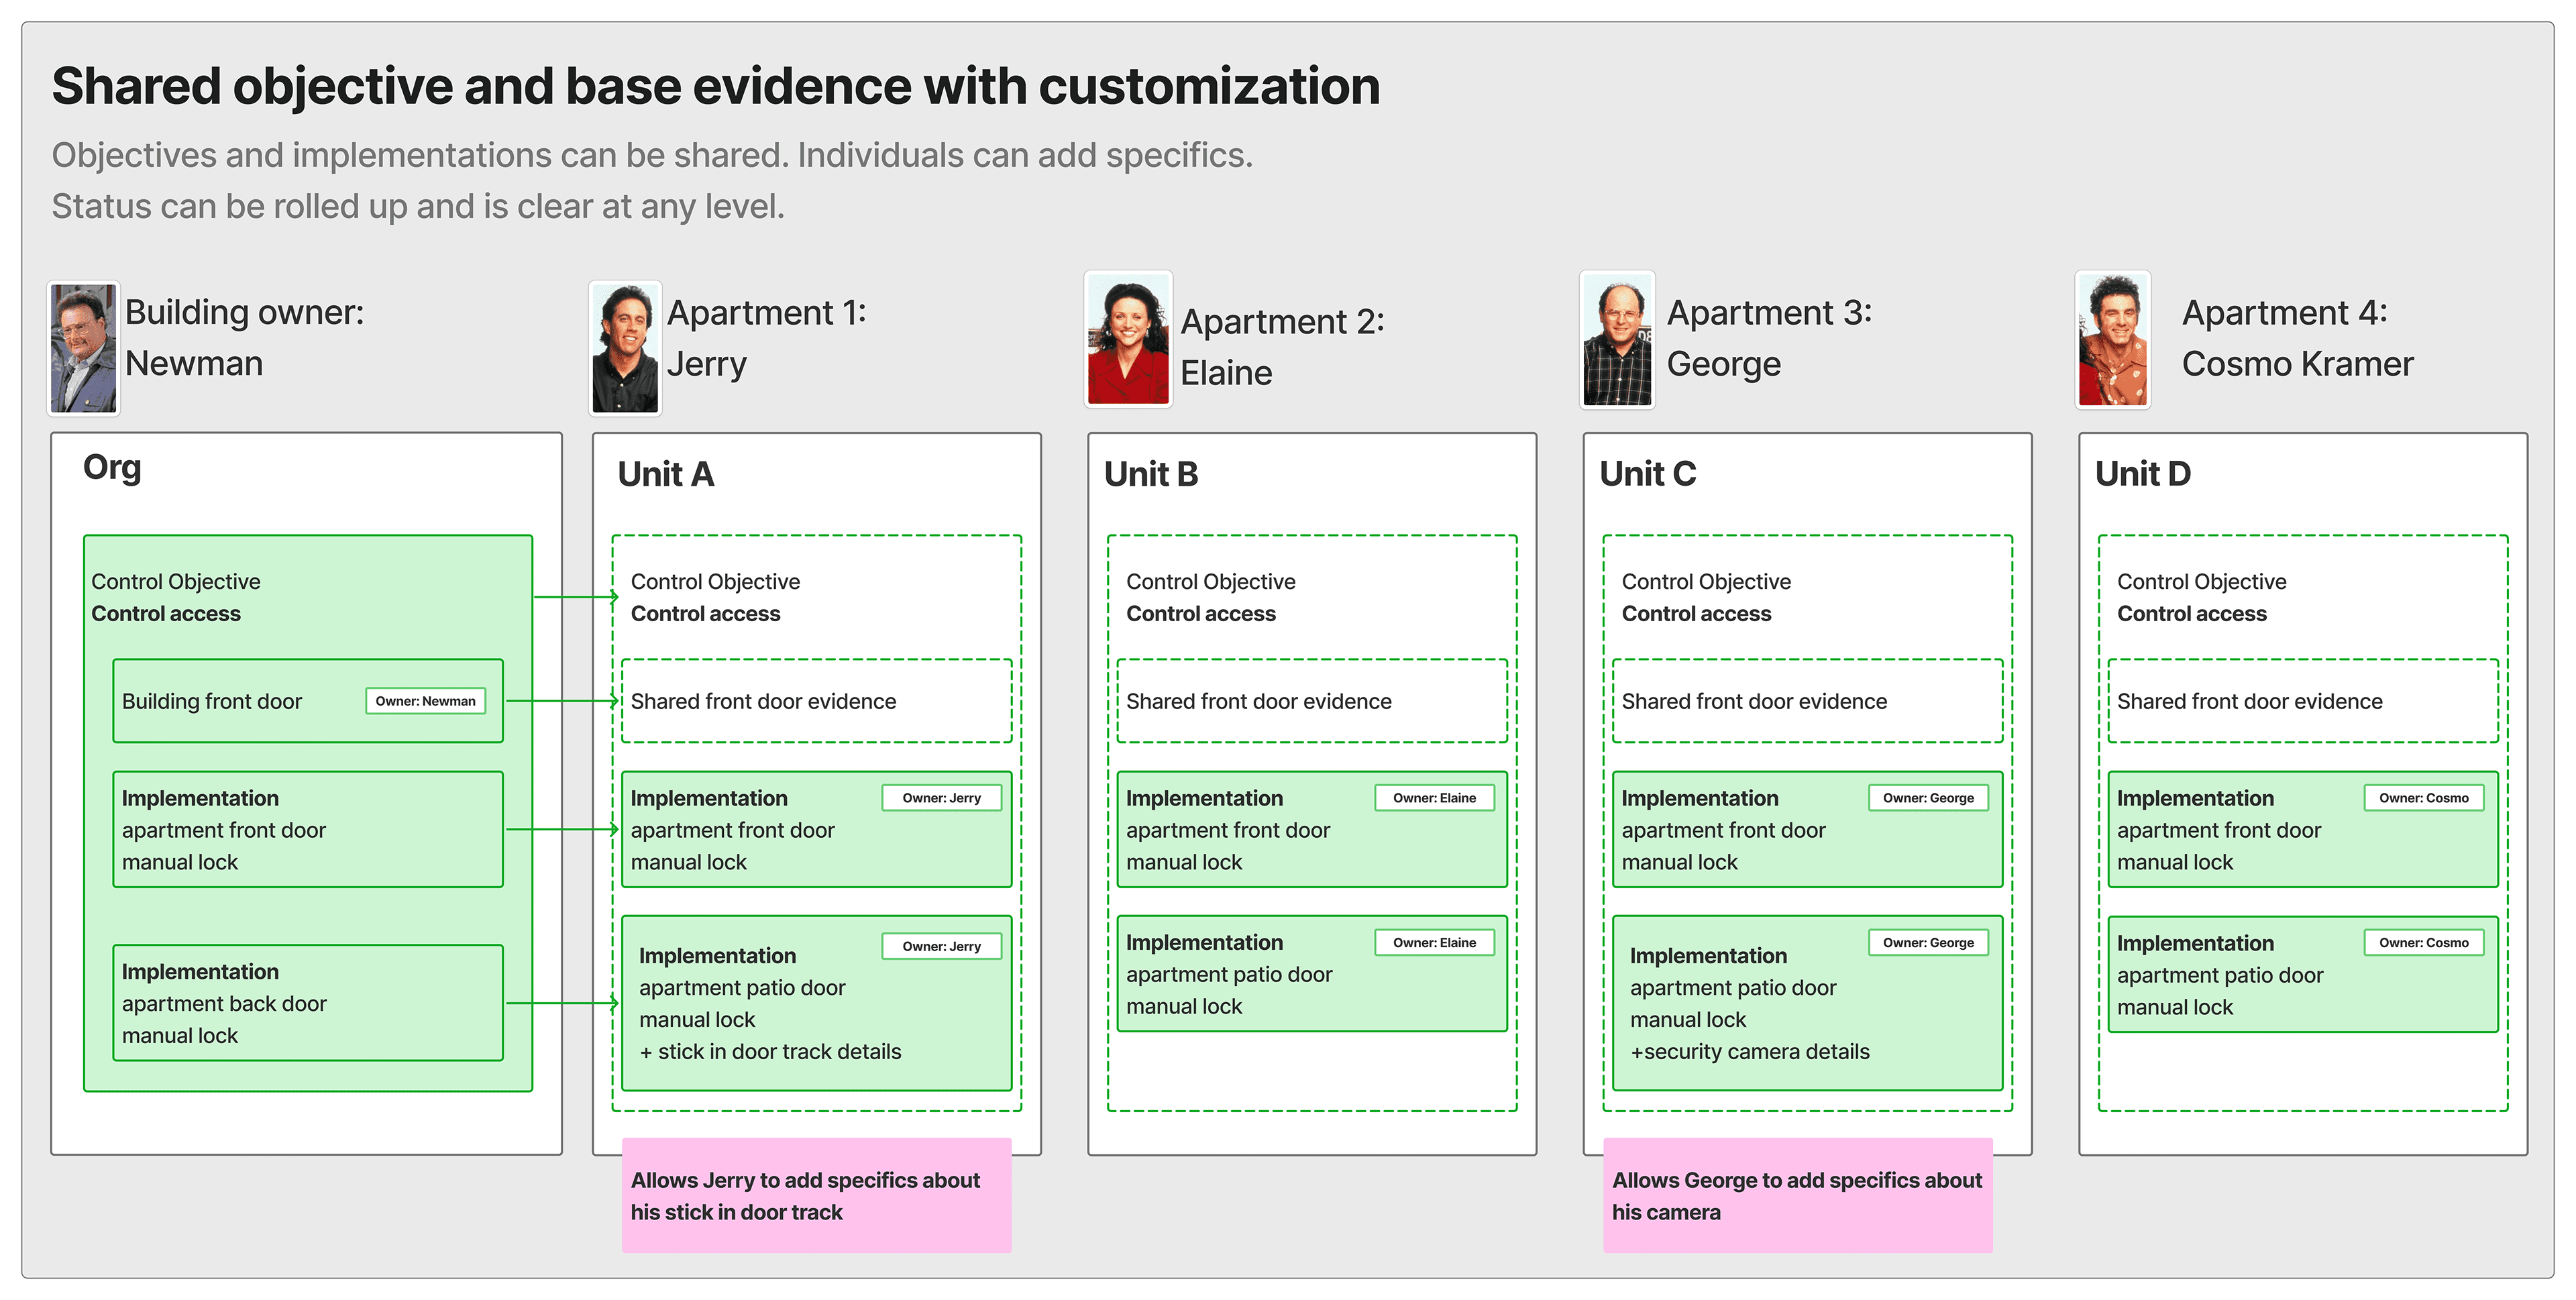The height and width of the screenshot is (1300, 2576).
Task: Click Org's 'apartment back door manual lock' implementation
Action: coord(308,1003)
